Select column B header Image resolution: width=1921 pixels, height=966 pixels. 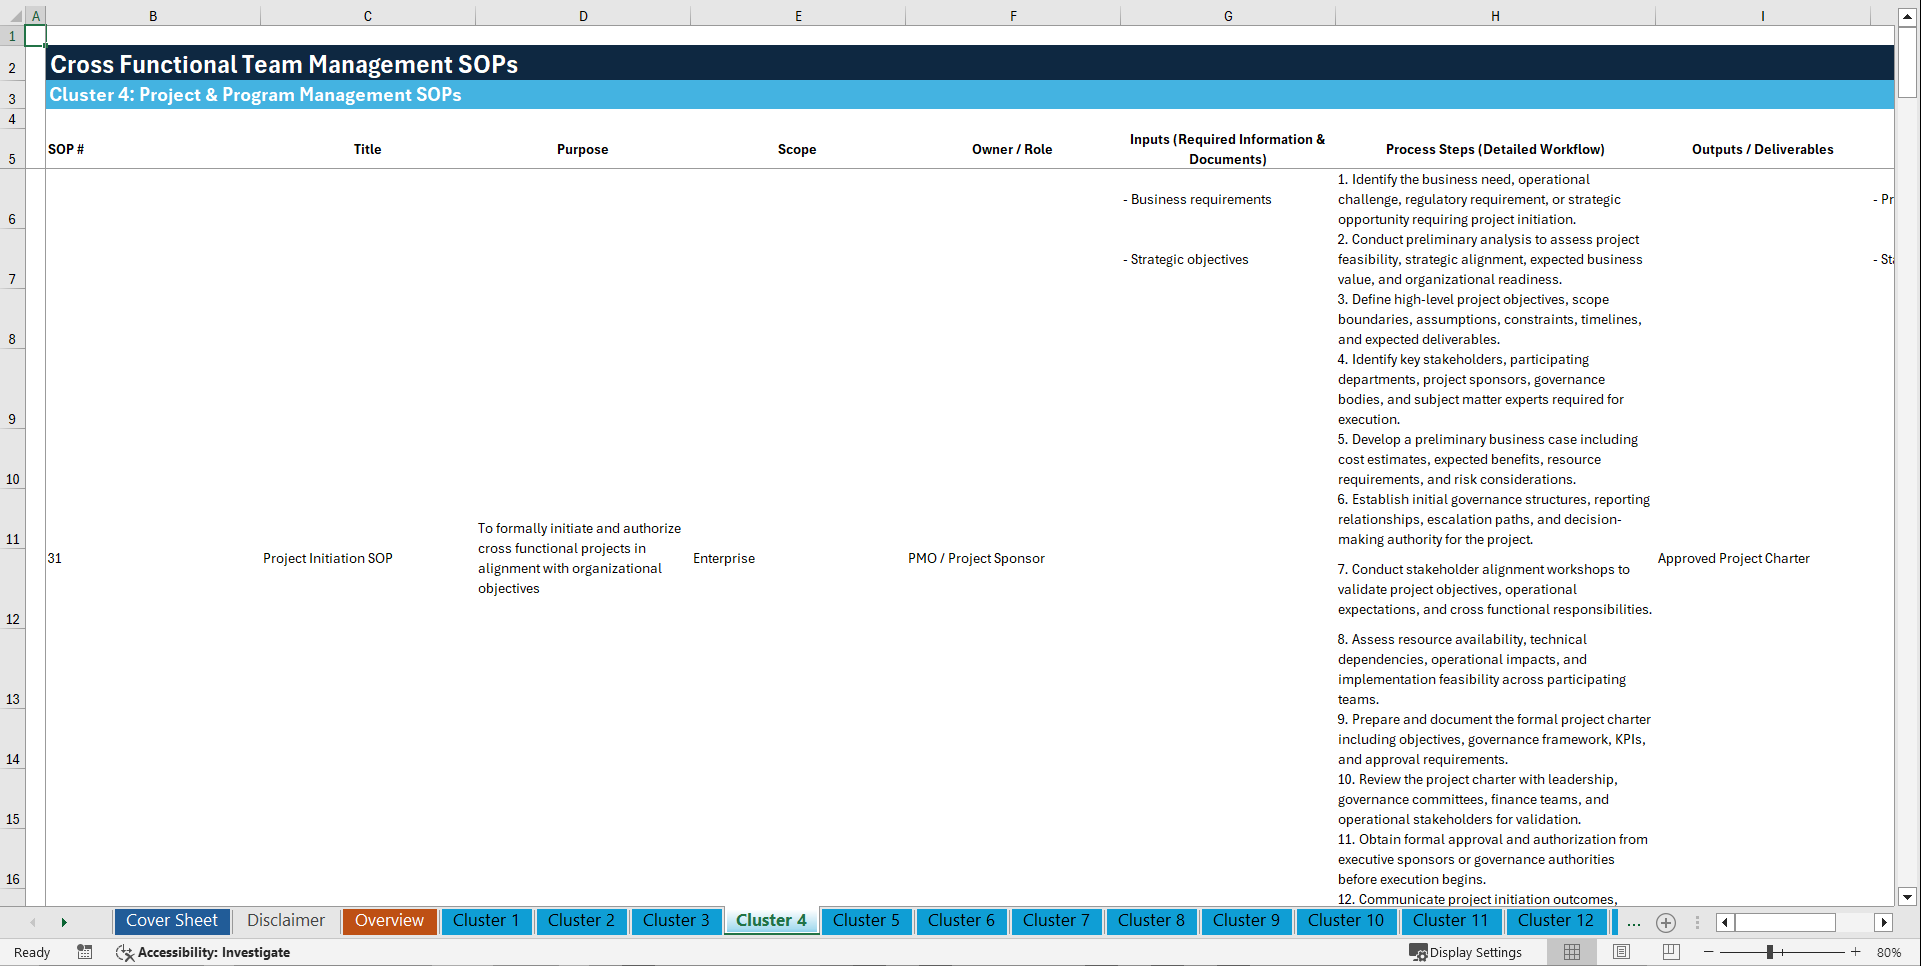(153, 16)
